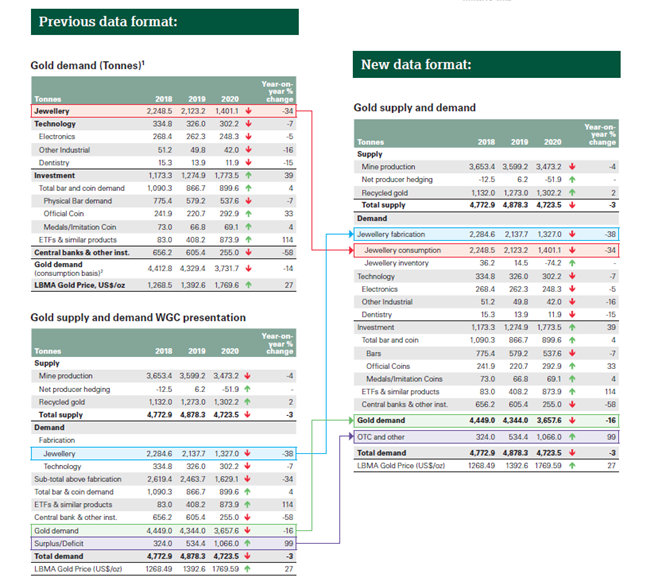Click the green up arrow in 'Medals/Imitation Coin' row
The height and width of the screenshot is (585, 654).
(249, 227)
